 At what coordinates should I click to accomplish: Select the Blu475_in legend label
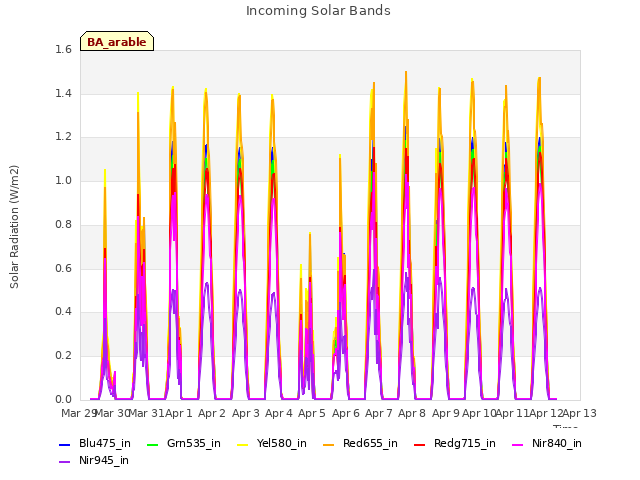[105, 444]
